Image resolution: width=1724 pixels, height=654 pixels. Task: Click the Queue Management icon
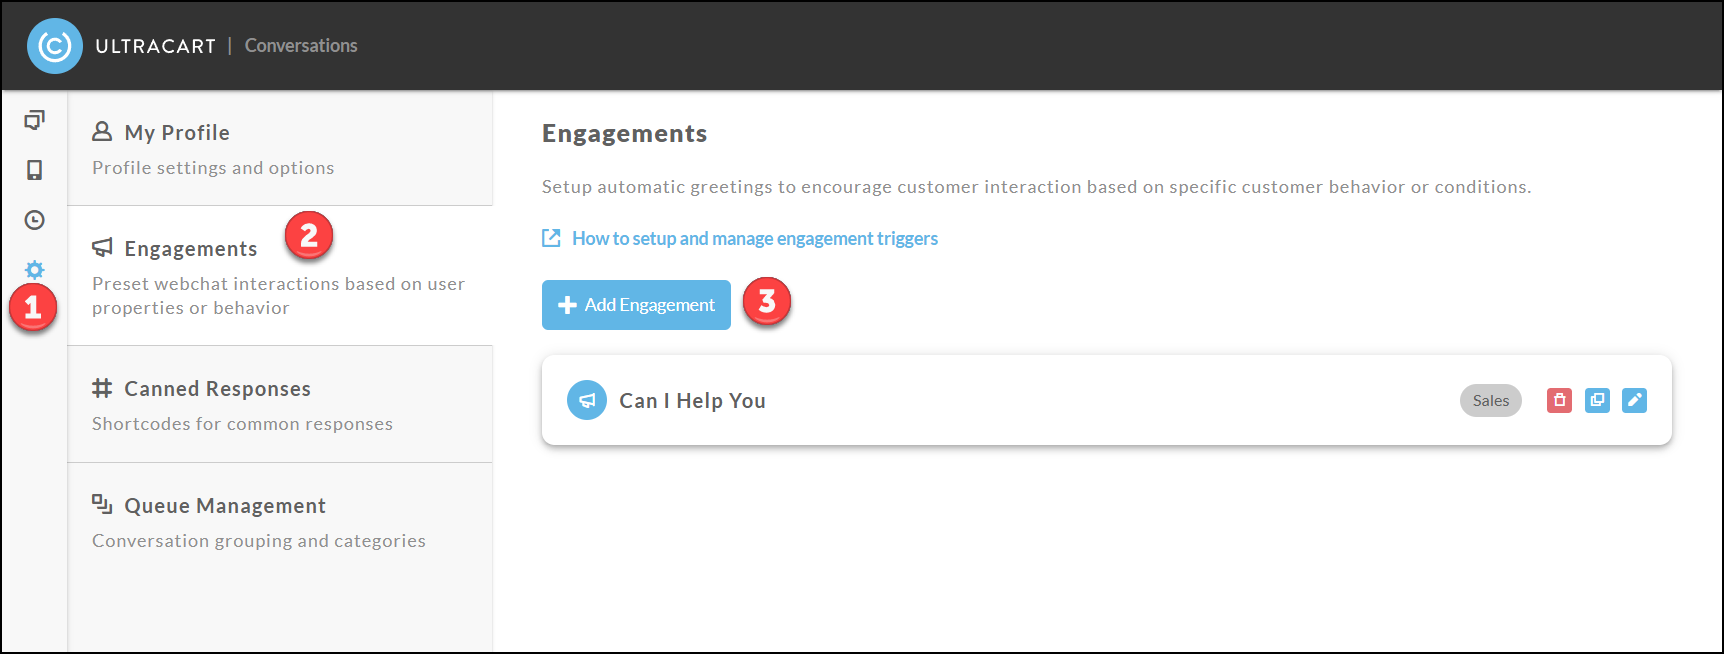[x=102, y=504]
